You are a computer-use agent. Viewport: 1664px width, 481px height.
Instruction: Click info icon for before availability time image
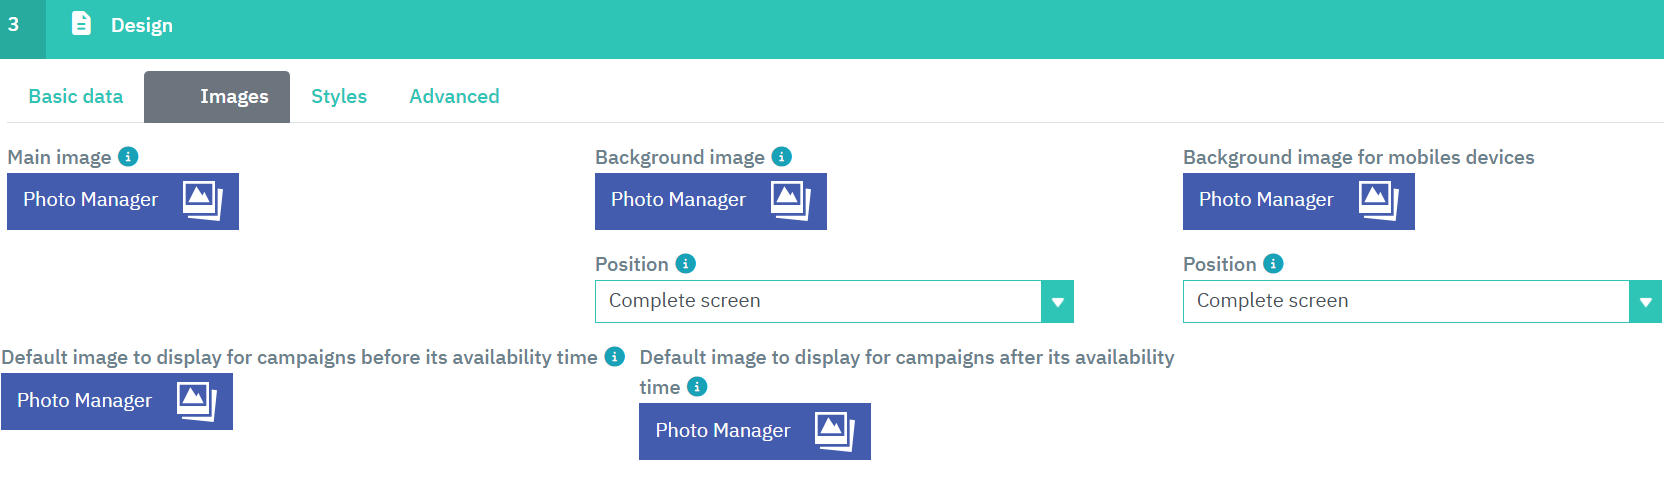click(615, 357)
